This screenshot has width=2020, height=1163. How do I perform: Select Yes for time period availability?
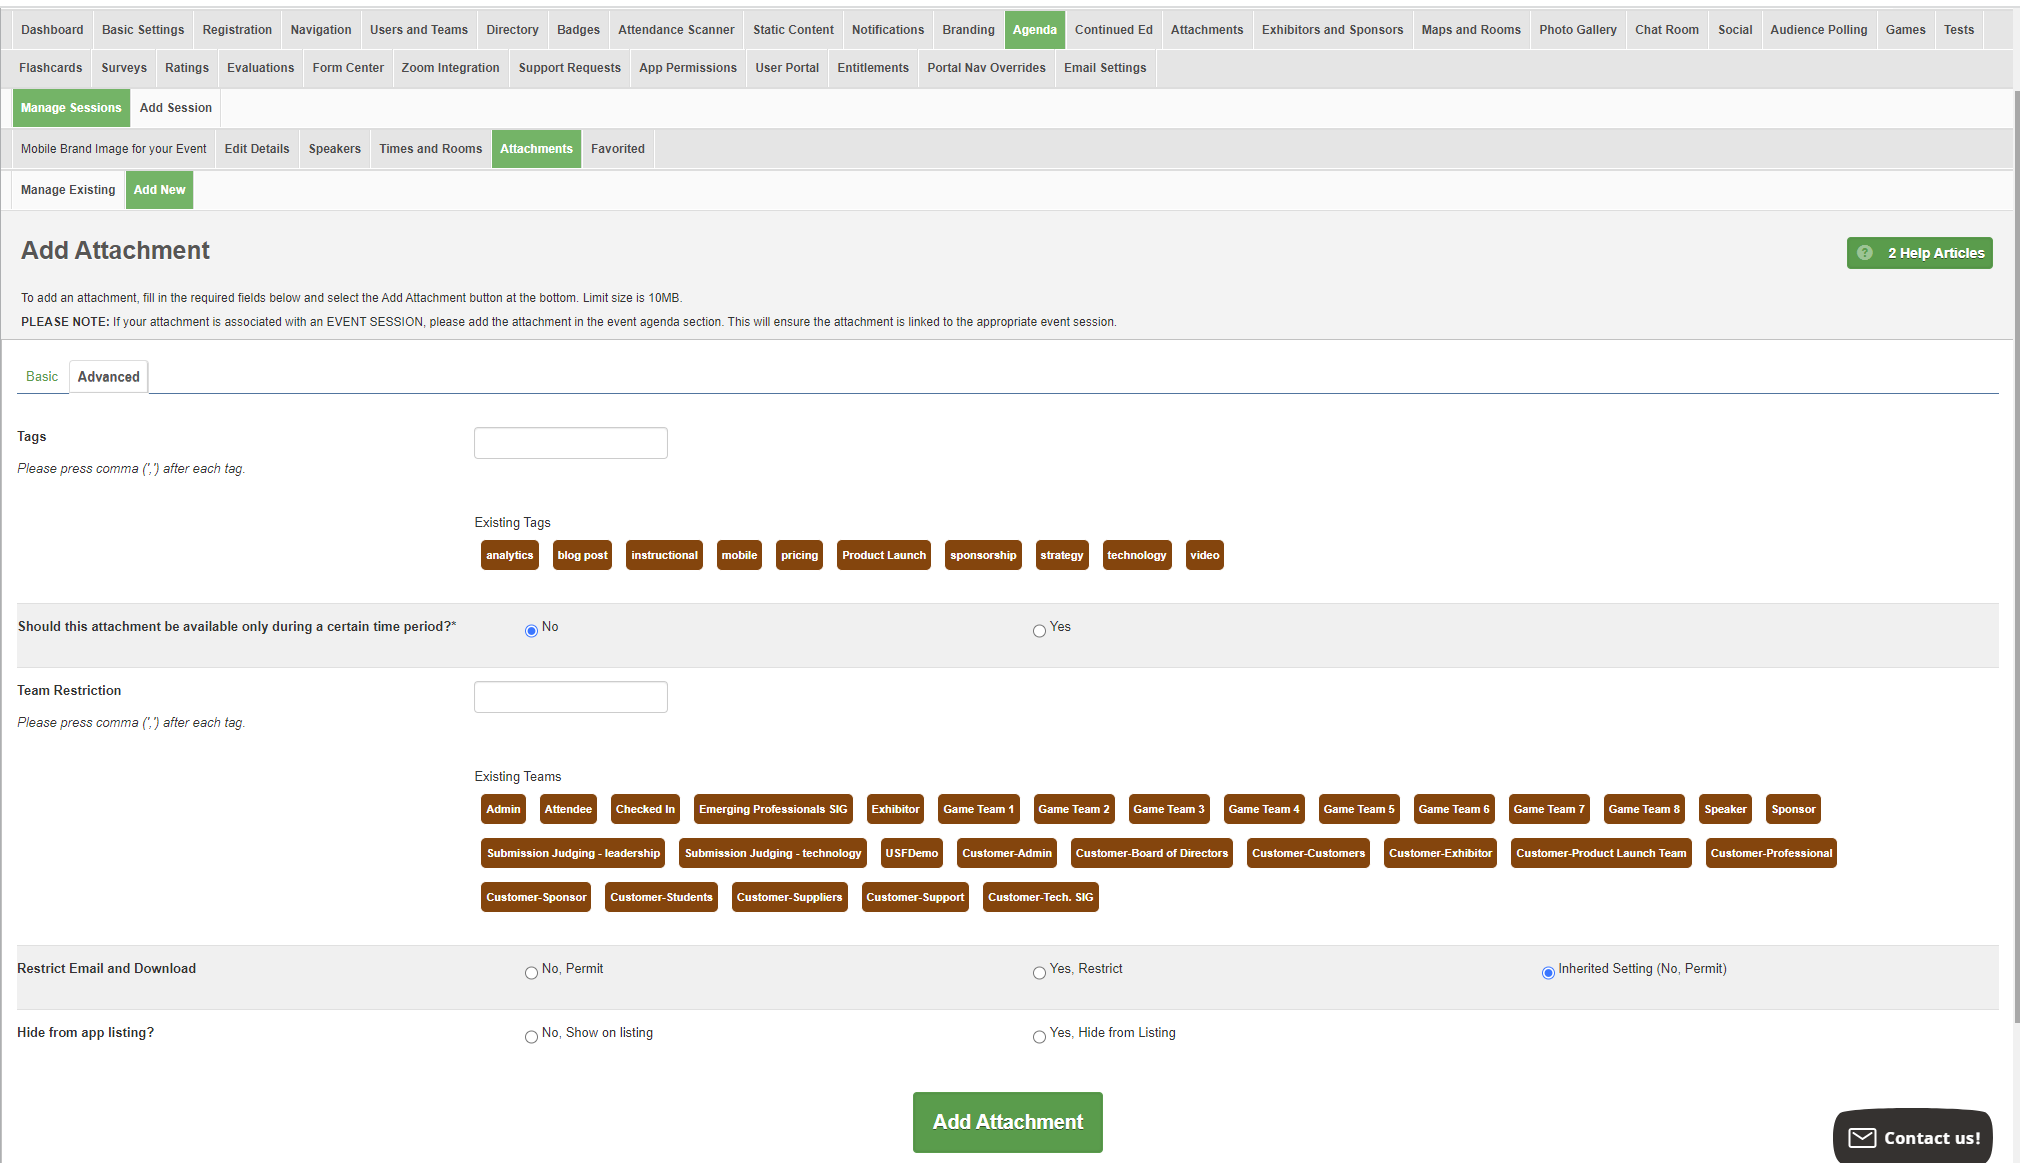1039,630
